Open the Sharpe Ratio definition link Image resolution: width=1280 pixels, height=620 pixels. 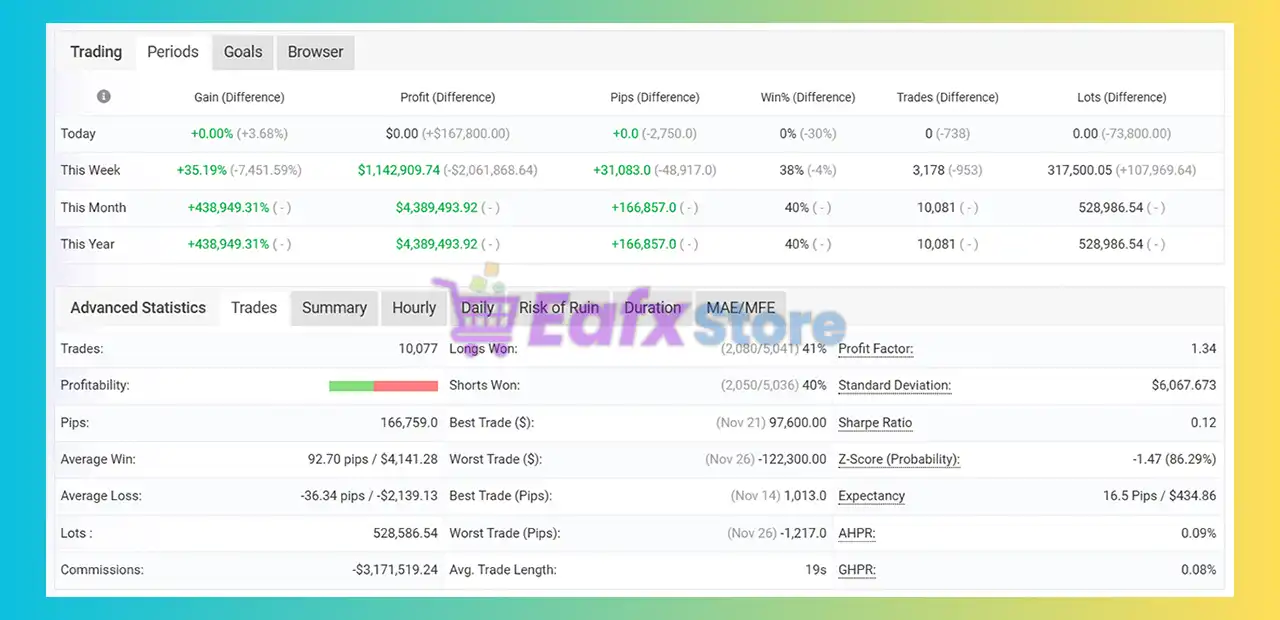tap(875, 423)
